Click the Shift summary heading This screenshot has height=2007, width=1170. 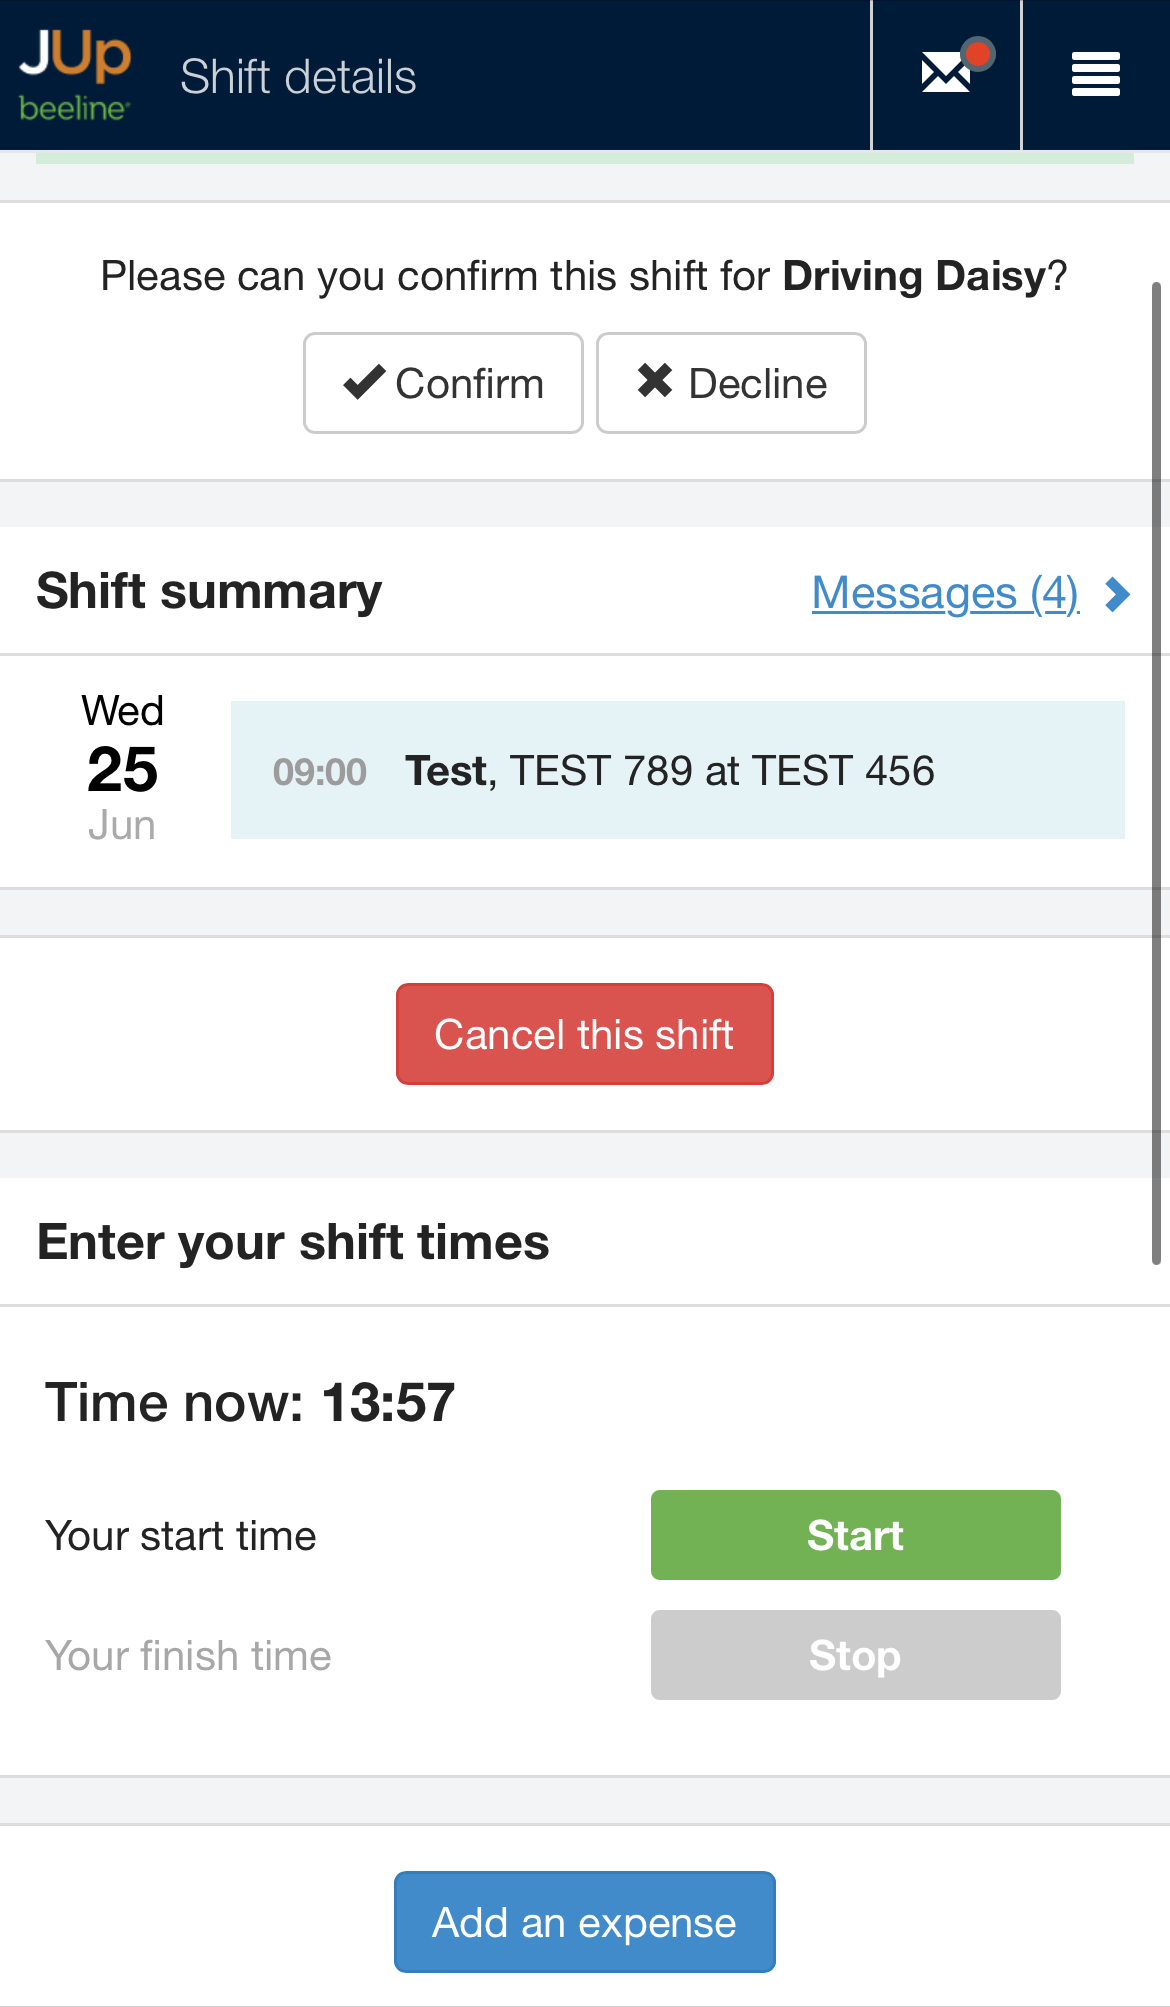point(209,591)
